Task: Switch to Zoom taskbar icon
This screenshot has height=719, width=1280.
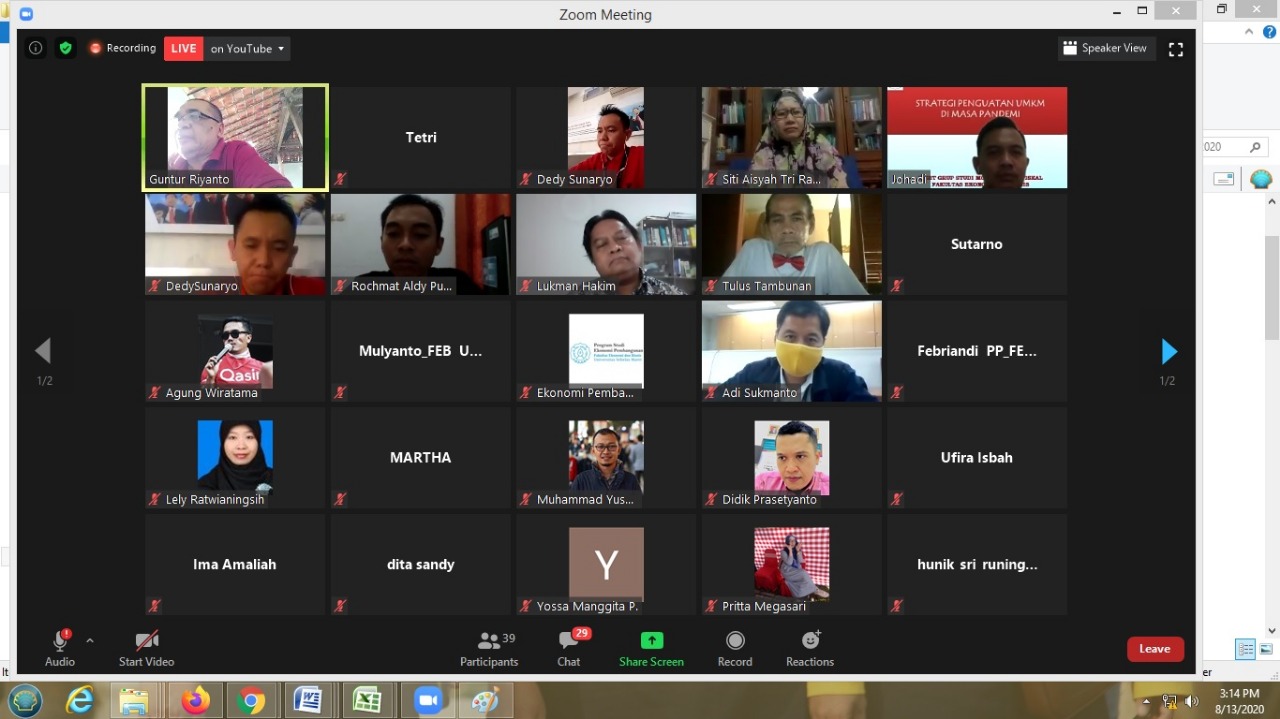Action: 429,701
